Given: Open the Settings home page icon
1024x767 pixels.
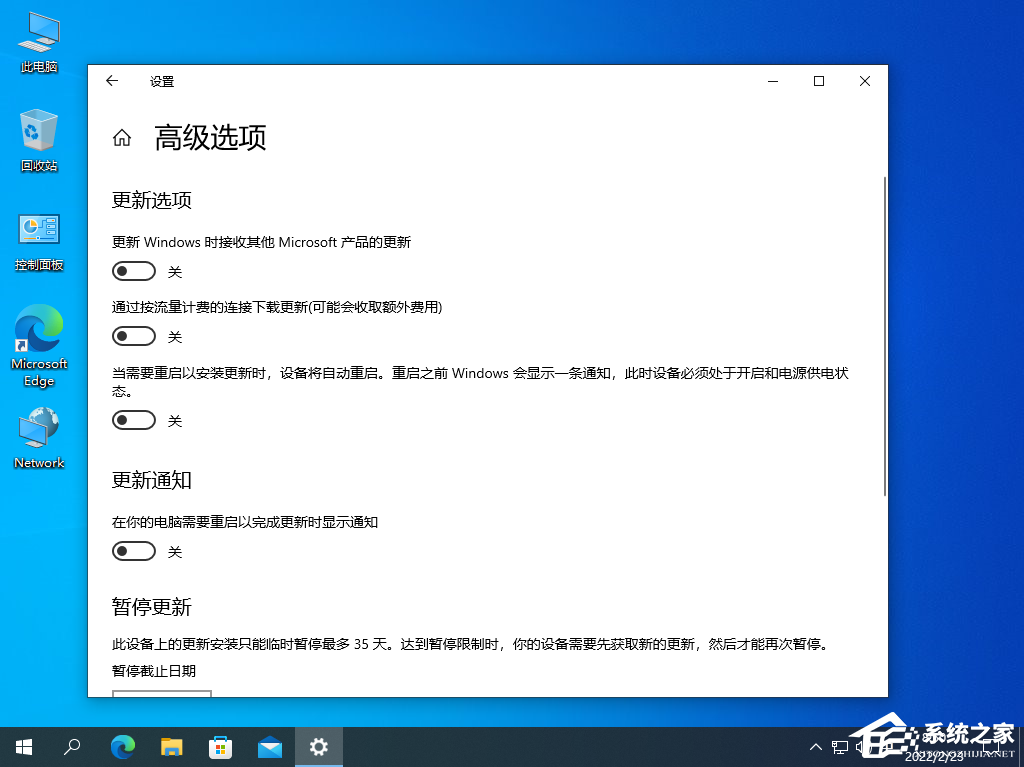Looking at the screenshot, I should (121, 138).
